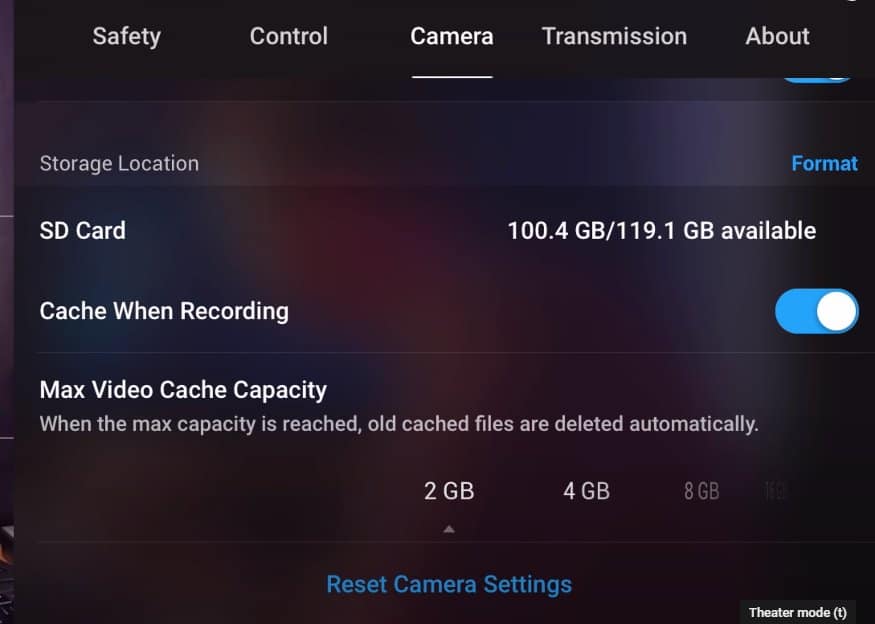Viewport: 875px width, 624px height.
Task: Click the SD Card label
Action: (83, 231)
